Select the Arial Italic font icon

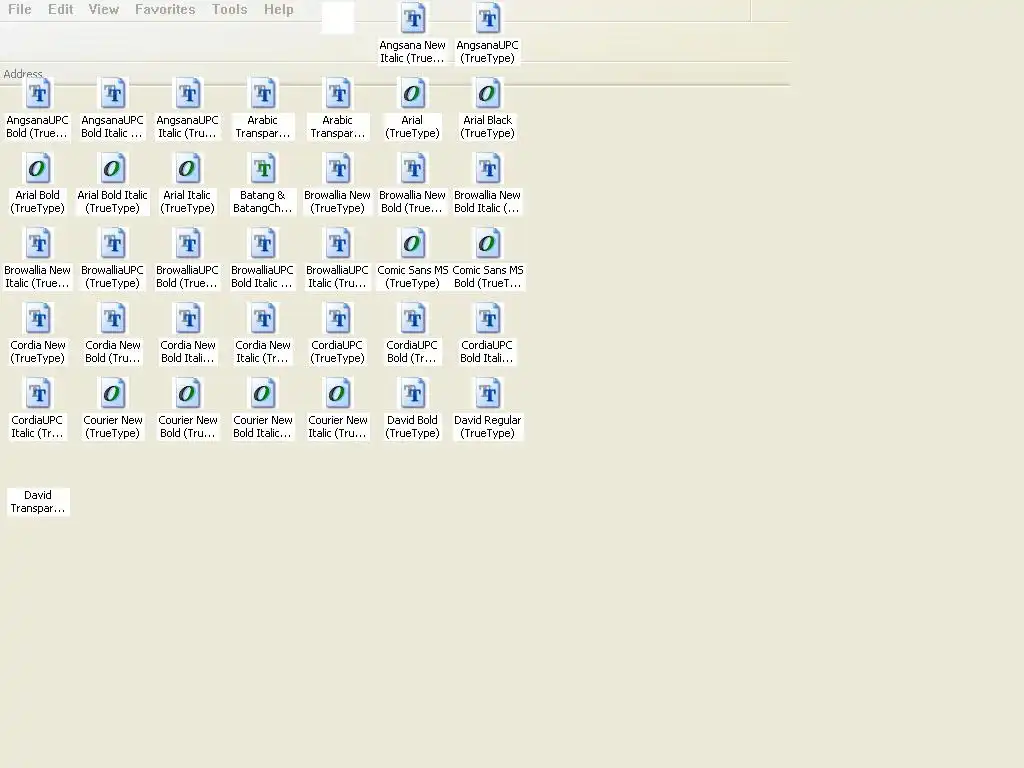click(x=188, y=168)
